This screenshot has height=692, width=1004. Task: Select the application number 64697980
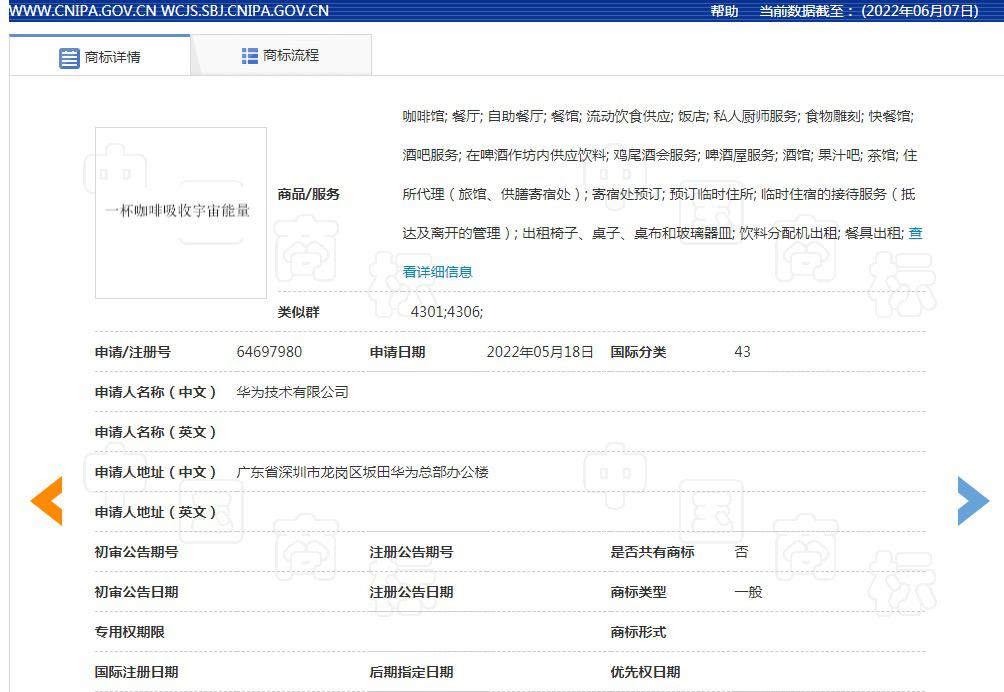269,351
